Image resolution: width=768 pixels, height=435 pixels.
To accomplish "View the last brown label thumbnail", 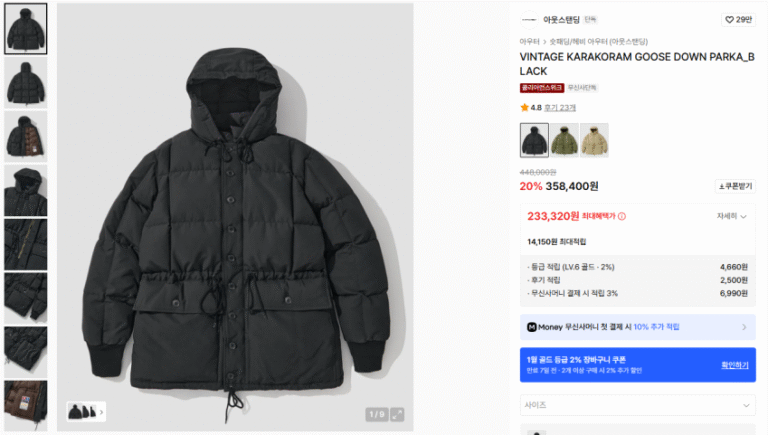I will 26,406.
